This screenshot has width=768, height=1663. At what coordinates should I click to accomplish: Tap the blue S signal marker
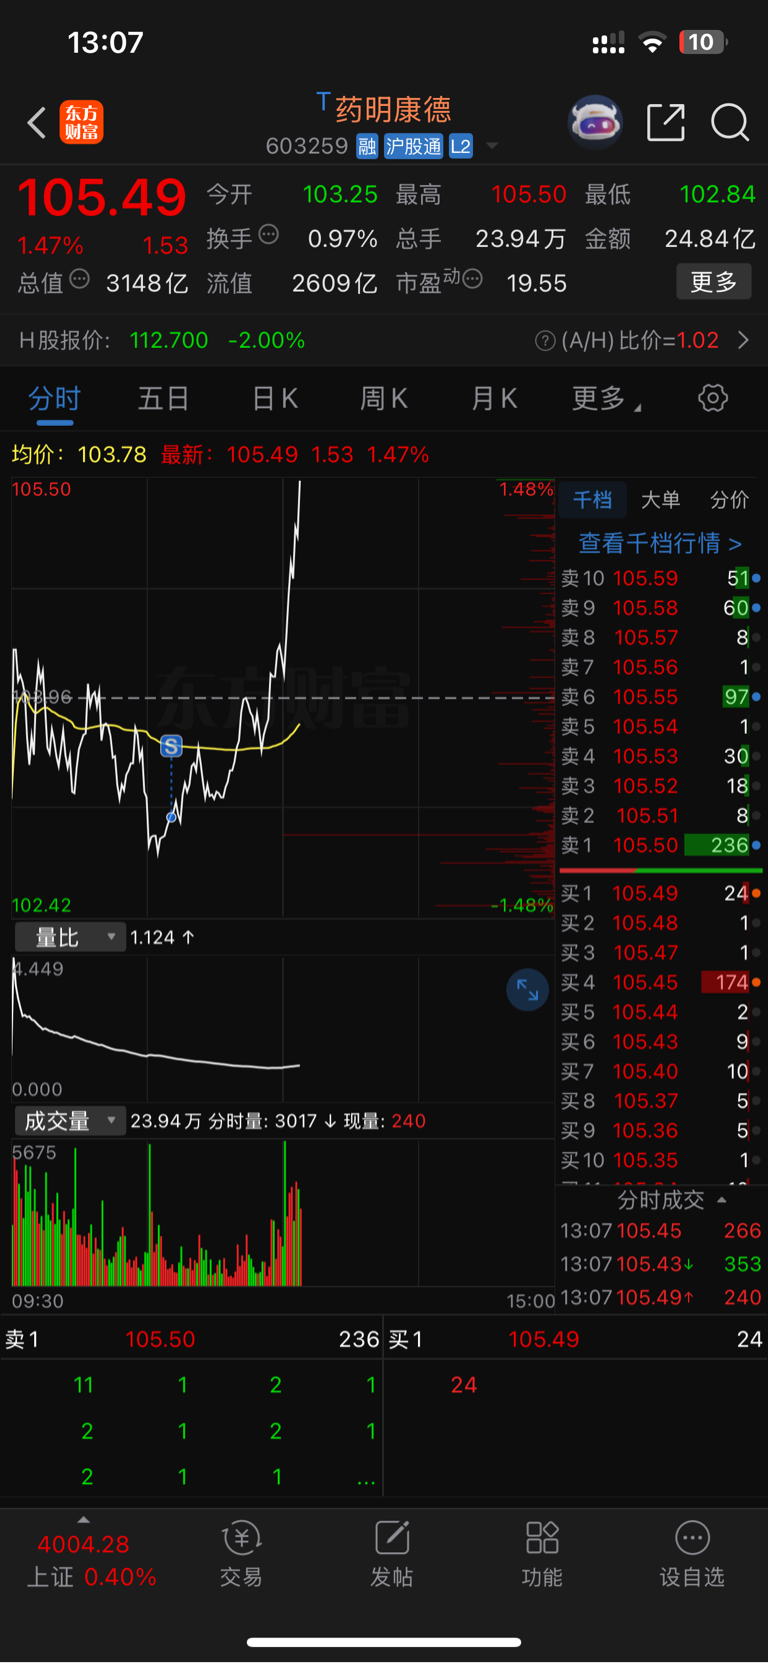(x=171, y=745)
